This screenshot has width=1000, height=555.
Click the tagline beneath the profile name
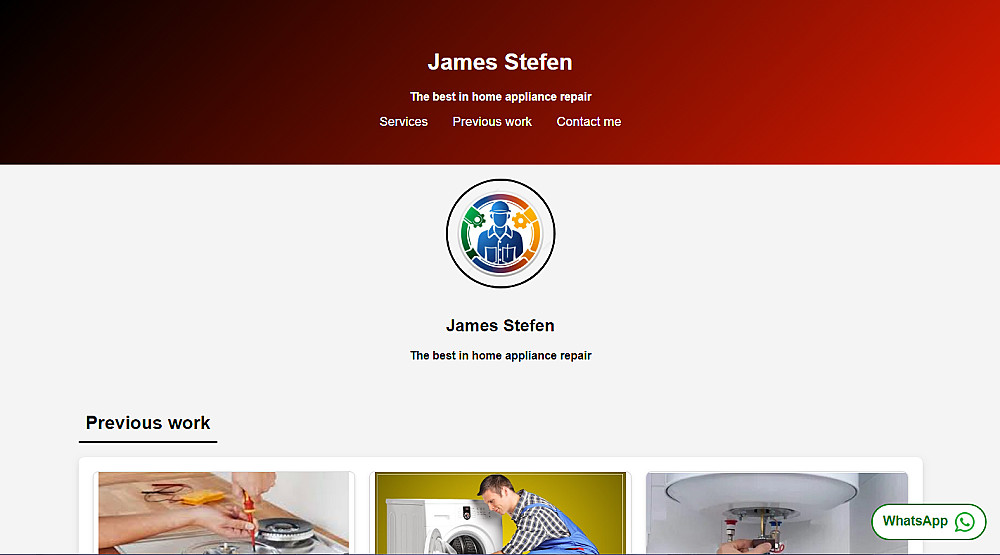501,356
